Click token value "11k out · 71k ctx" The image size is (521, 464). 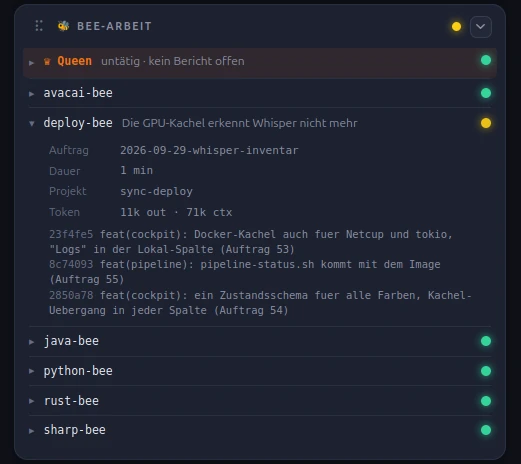tap(176, 212)
